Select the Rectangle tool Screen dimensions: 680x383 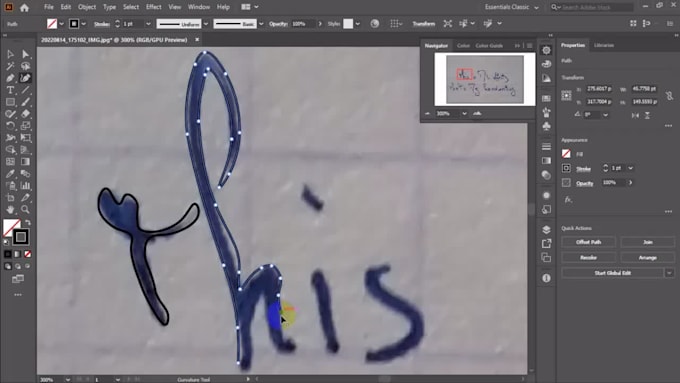(10, 102)
